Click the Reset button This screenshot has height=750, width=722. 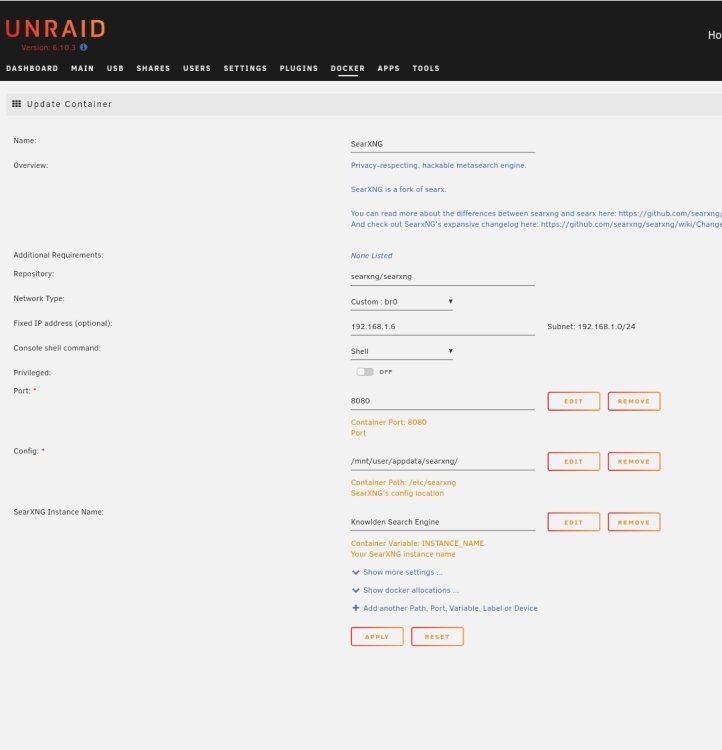(x=437, y=637)
